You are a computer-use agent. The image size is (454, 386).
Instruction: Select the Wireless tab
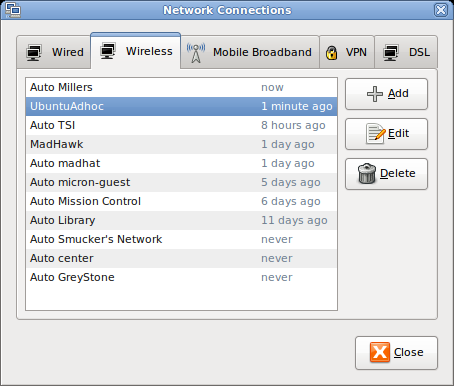(x=136, y=51)
